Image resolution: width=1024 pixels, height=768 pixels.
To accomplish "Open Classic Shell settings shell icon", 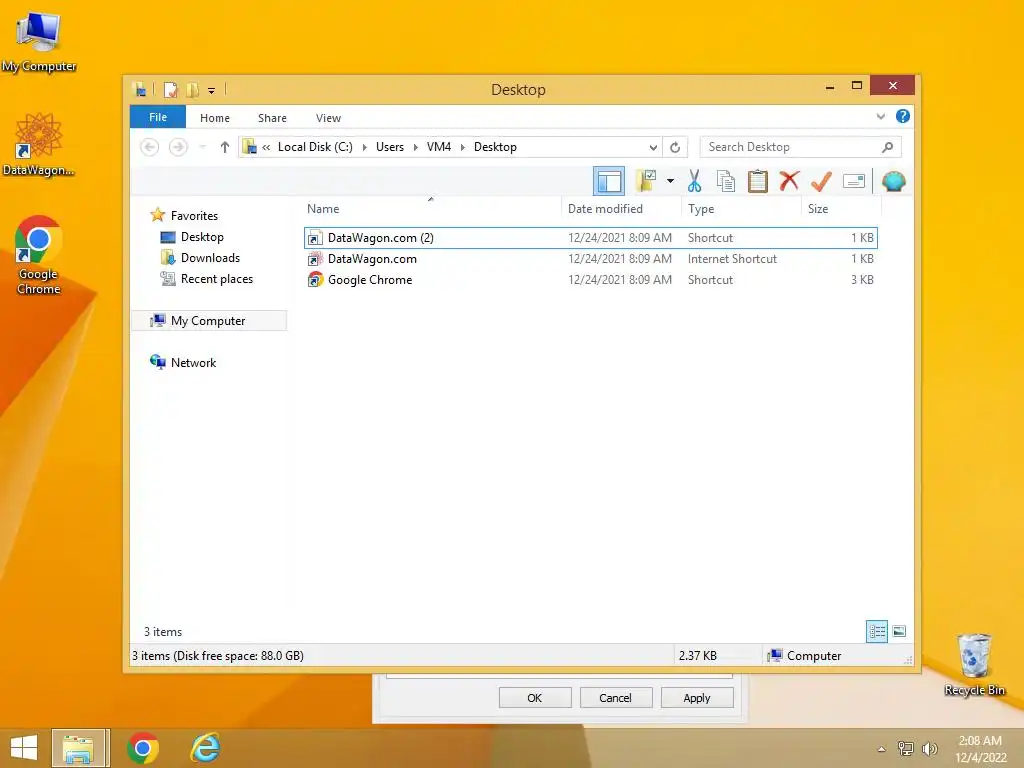I will (893, 181).
